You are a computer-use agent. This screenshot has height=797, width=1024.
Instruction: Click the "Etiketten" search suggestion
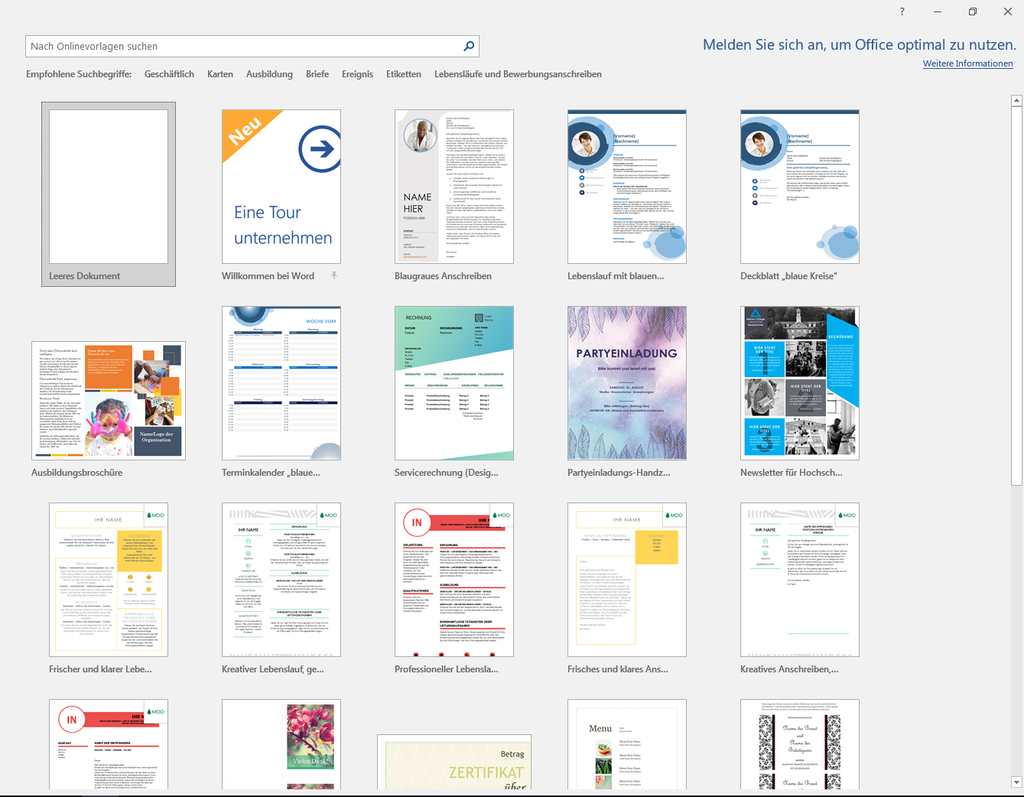[403, 74]
